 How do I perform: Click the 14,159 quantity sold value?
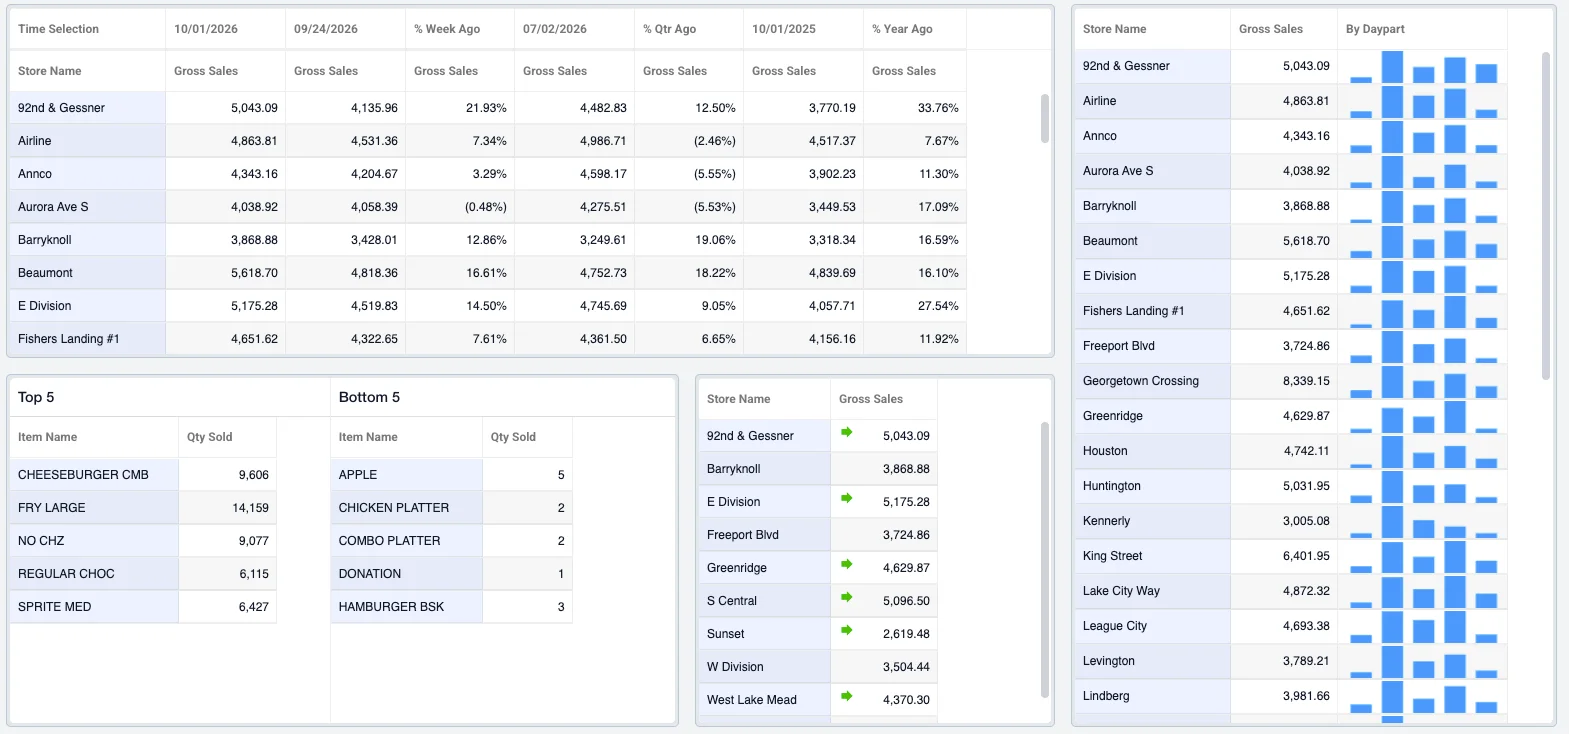click(250, 508)
